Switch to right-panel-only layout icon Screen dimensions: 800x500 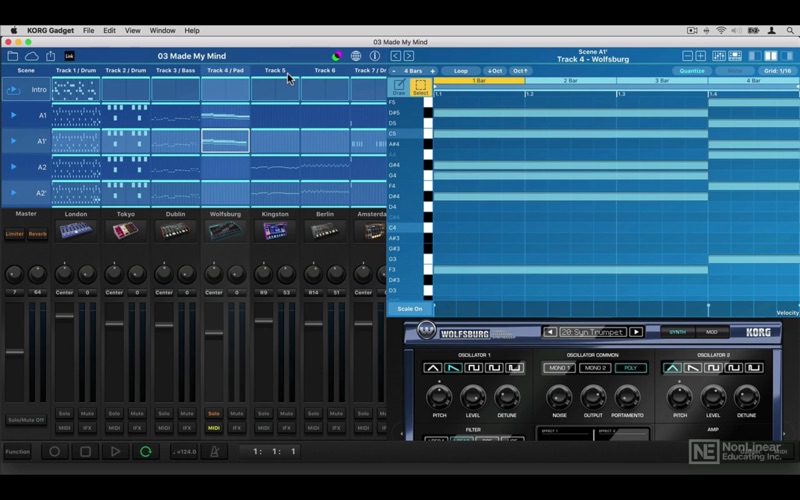click(787, 56)
